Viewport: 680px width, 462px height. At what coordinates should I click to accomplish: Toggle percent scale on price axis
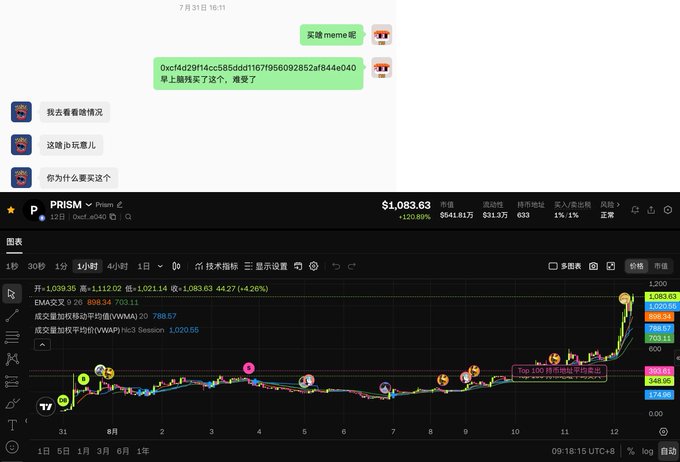click(x=631, y=451)
